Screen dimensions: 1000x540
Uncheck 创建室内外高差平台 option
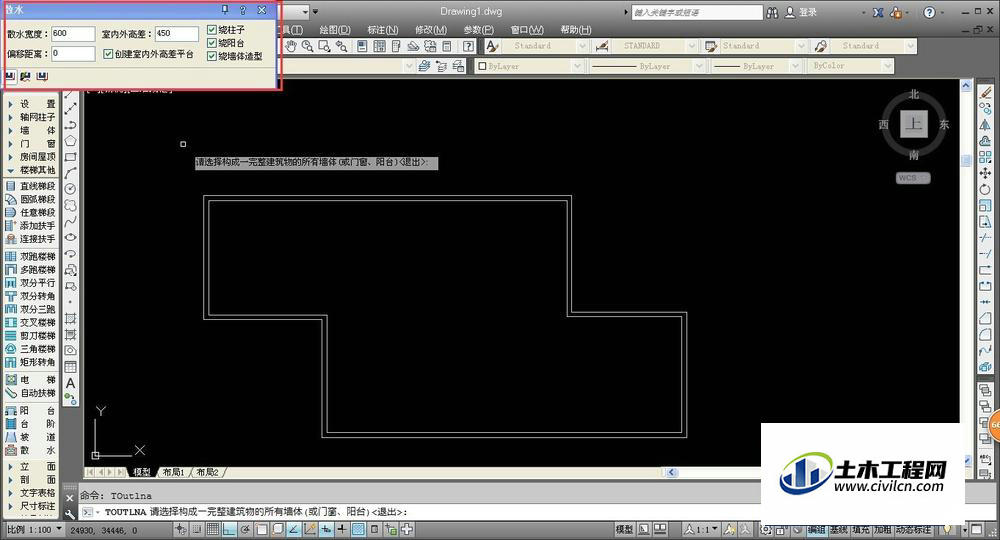[108, 54]
